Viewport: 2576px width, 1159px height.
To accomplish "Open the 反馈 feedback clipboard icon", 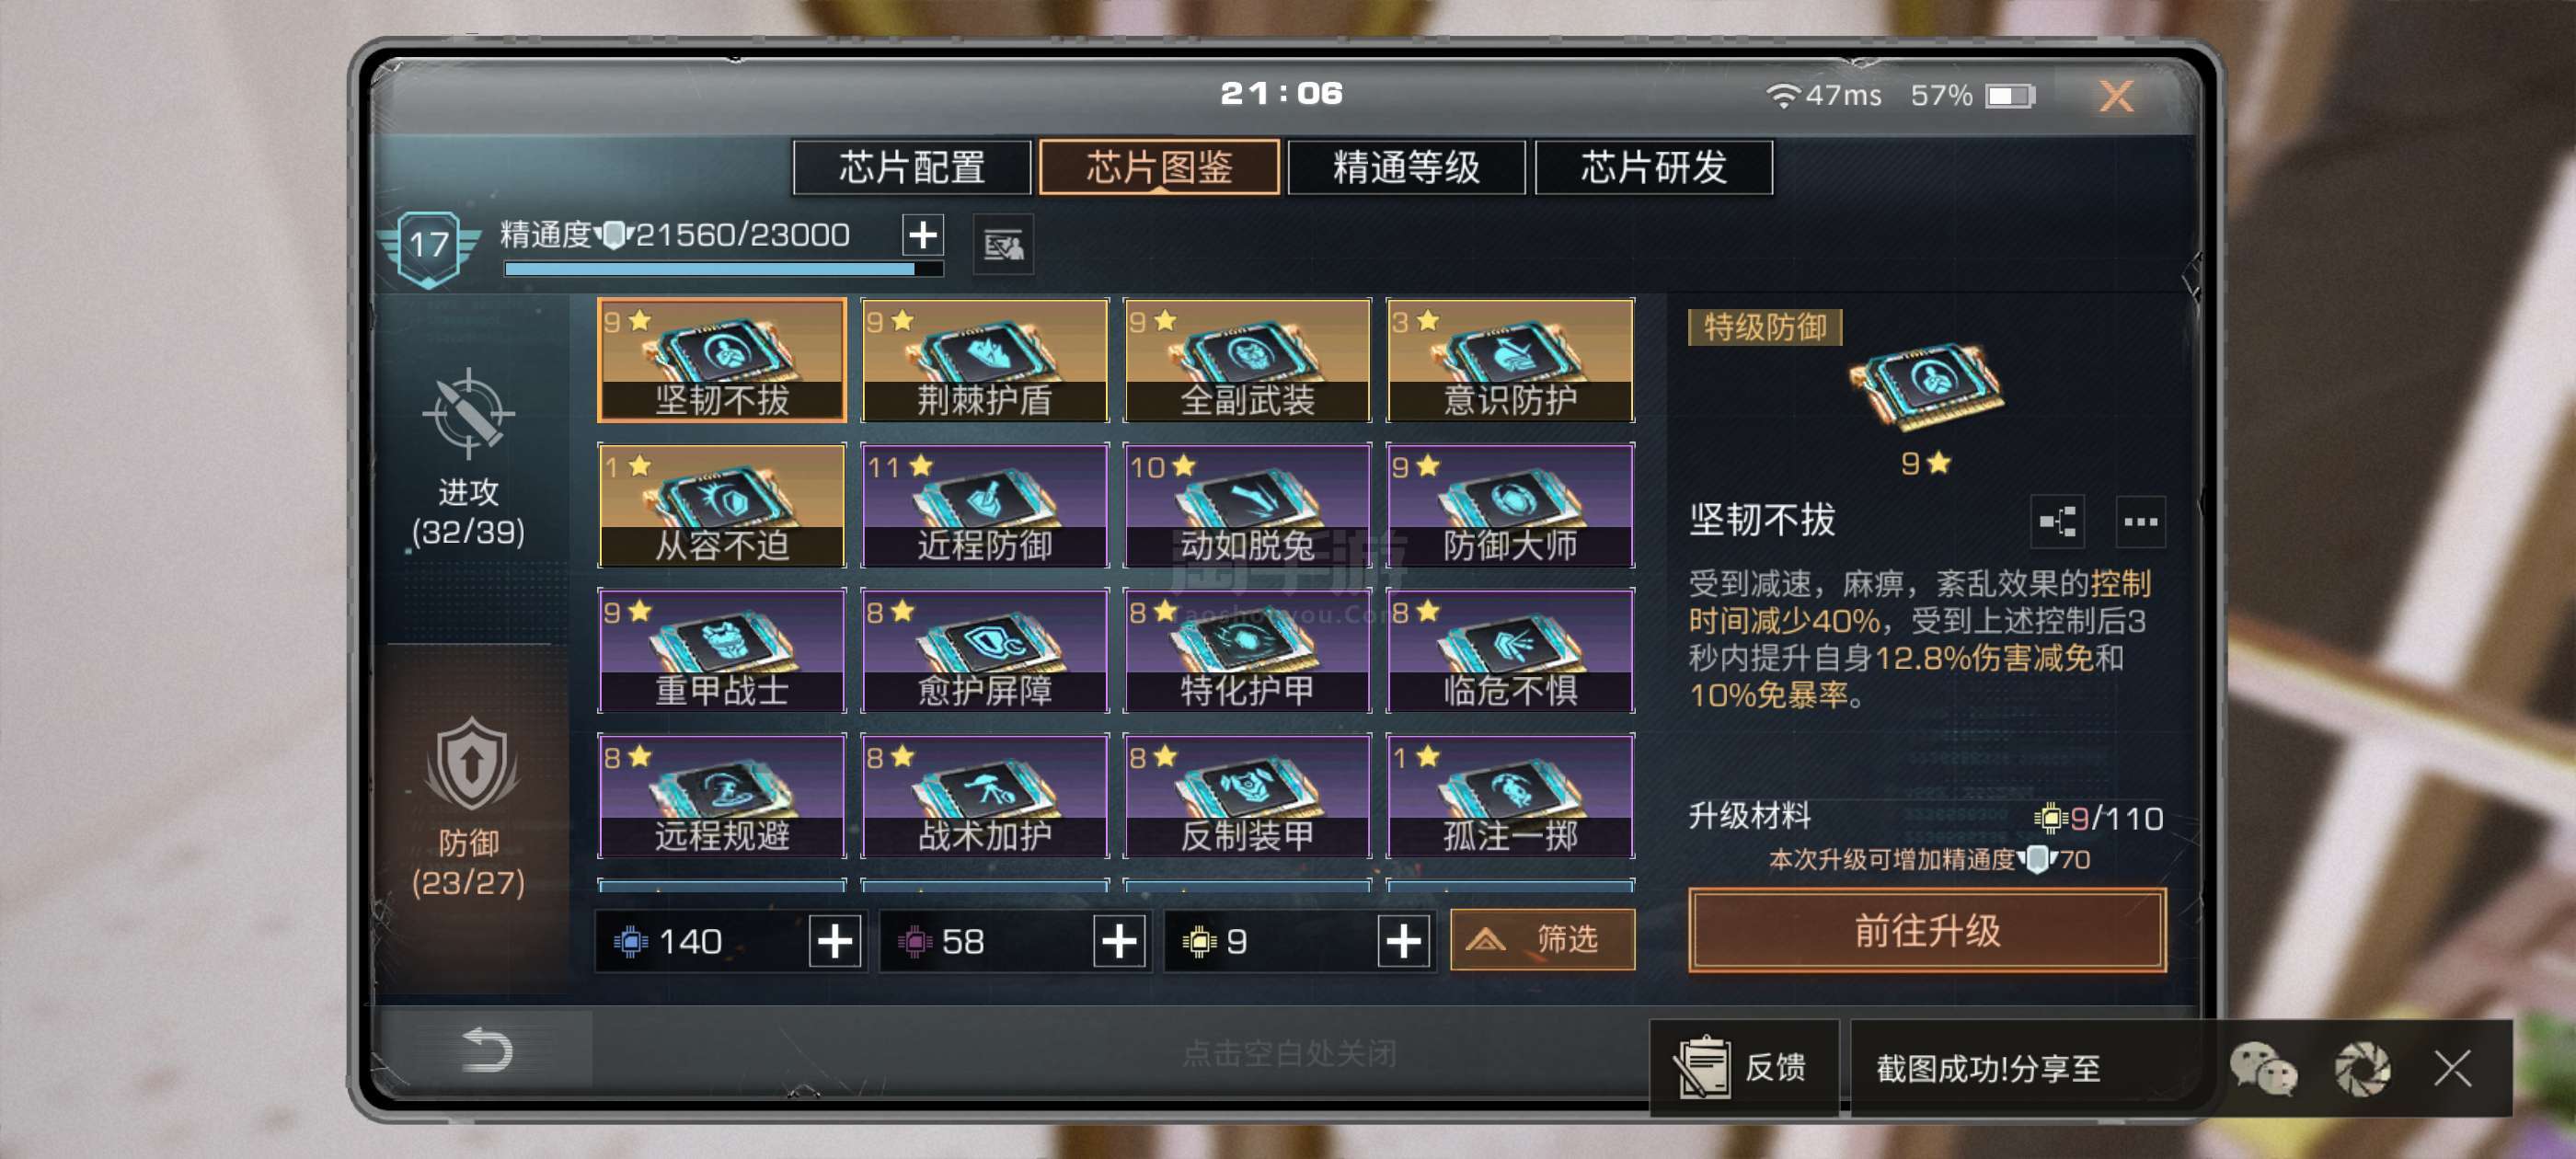I will [x=1702, y=1067].
